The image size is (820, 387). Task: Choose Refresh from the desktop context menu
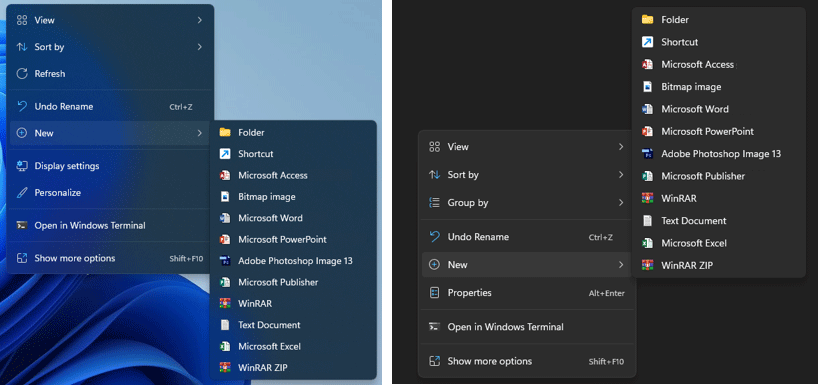[110, 74]
